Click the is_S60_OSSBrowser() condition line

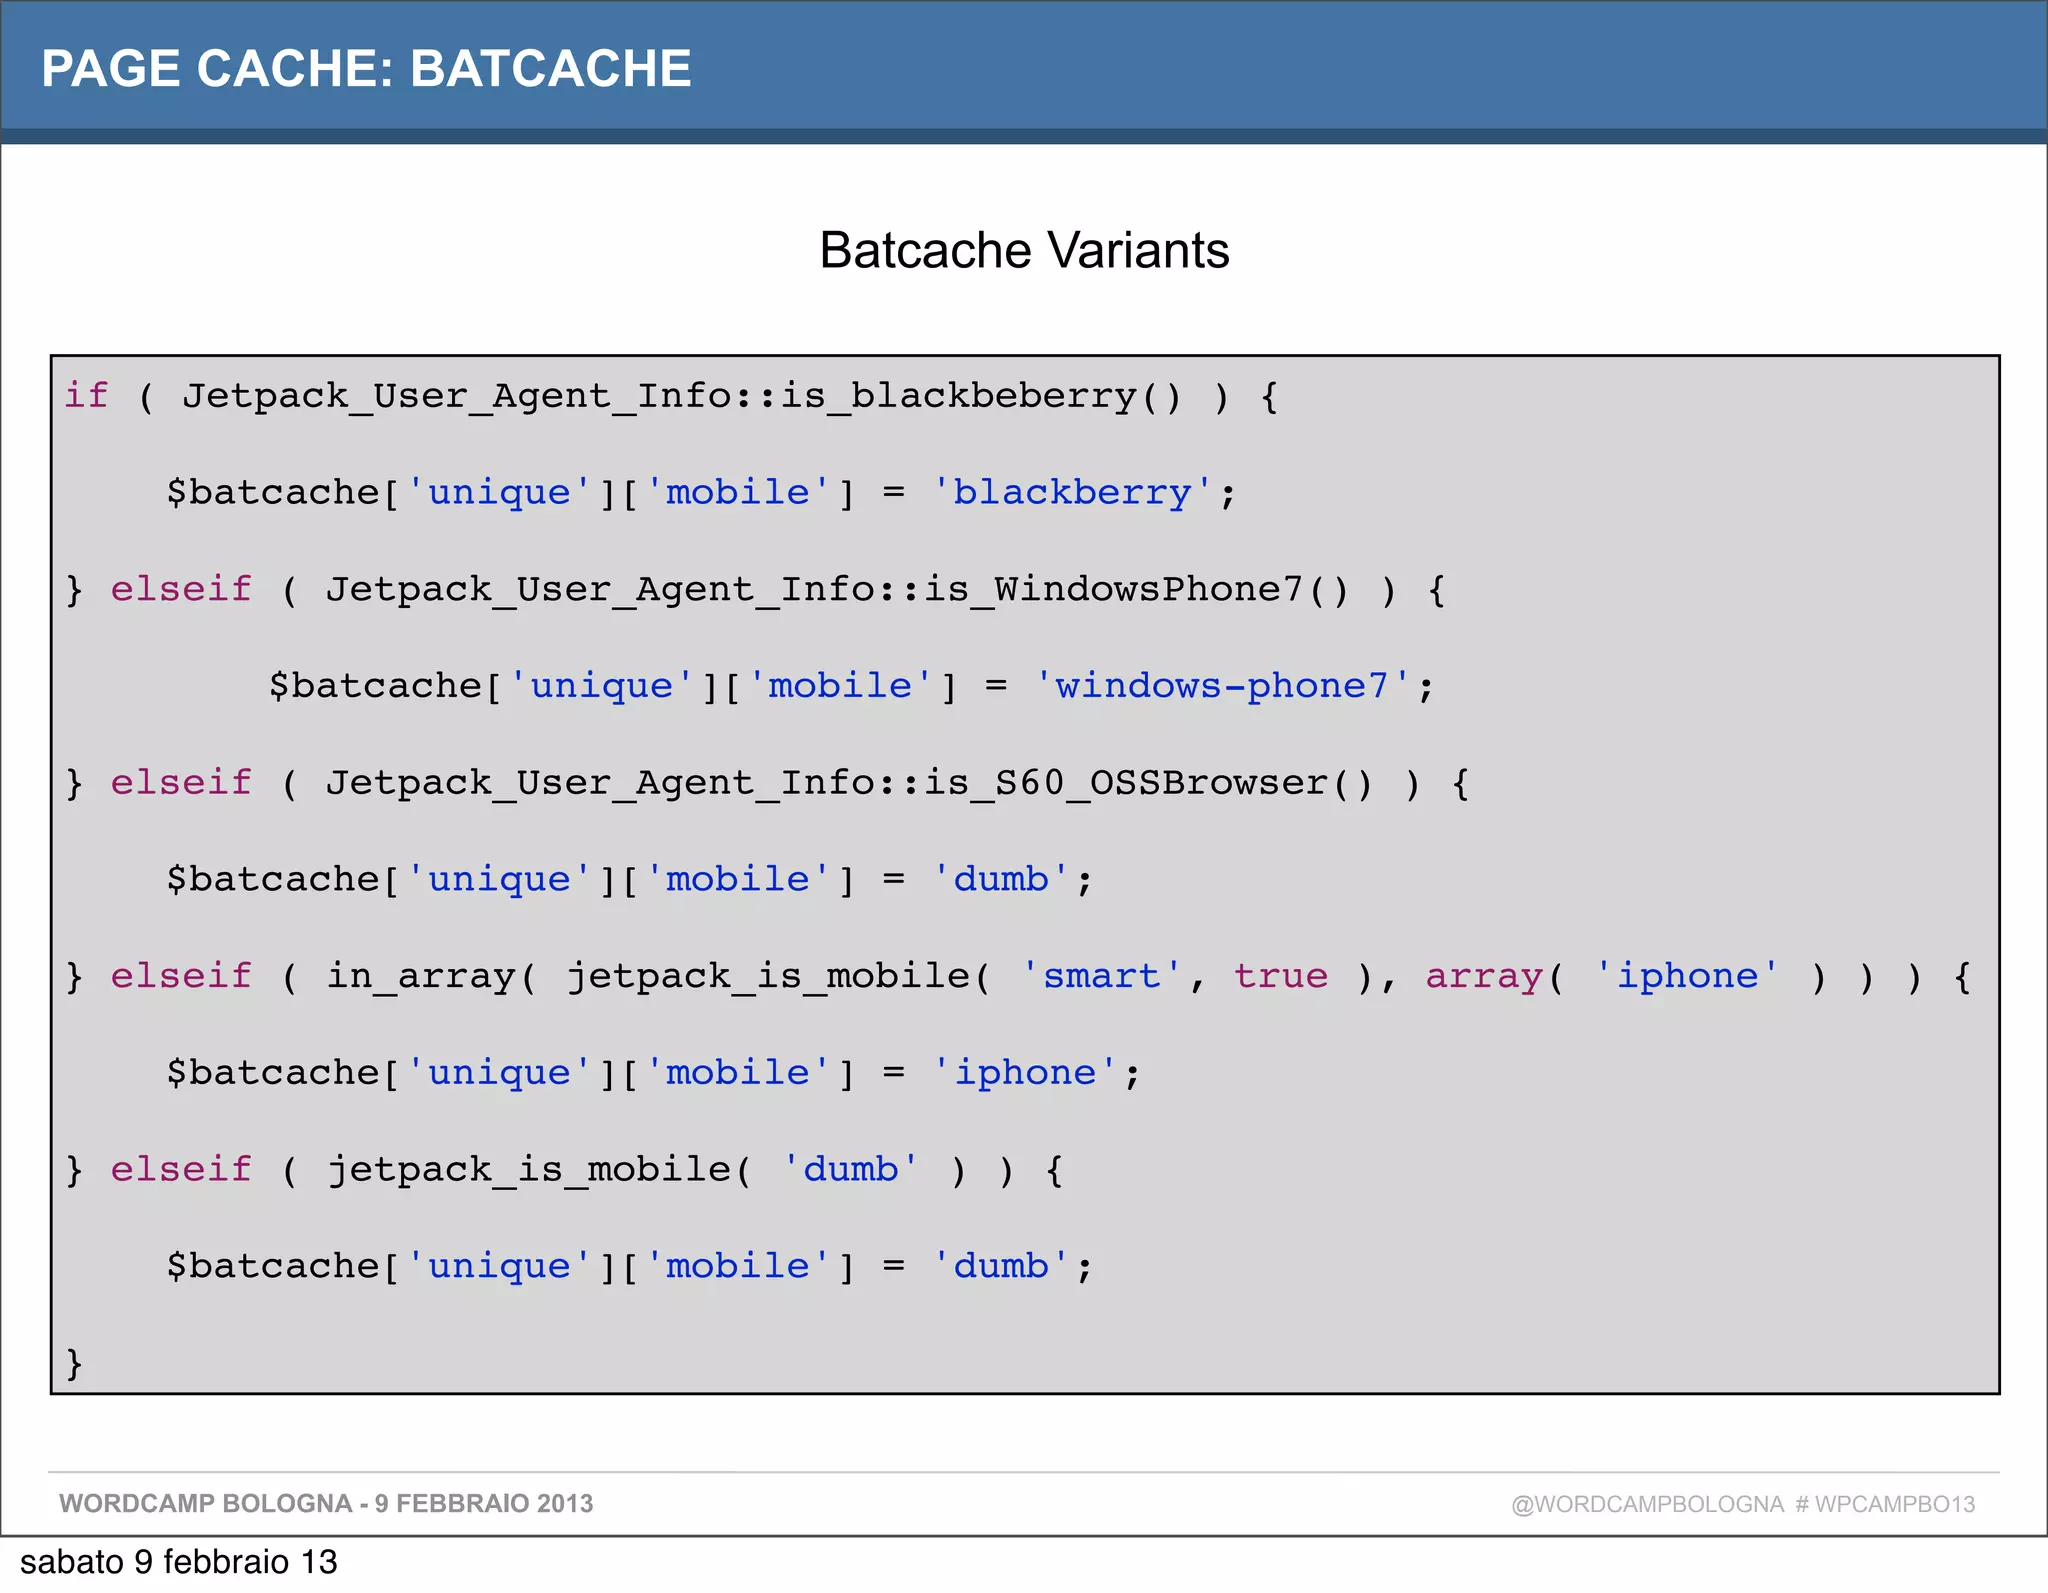pyautogui.click(x=767, y=782)
